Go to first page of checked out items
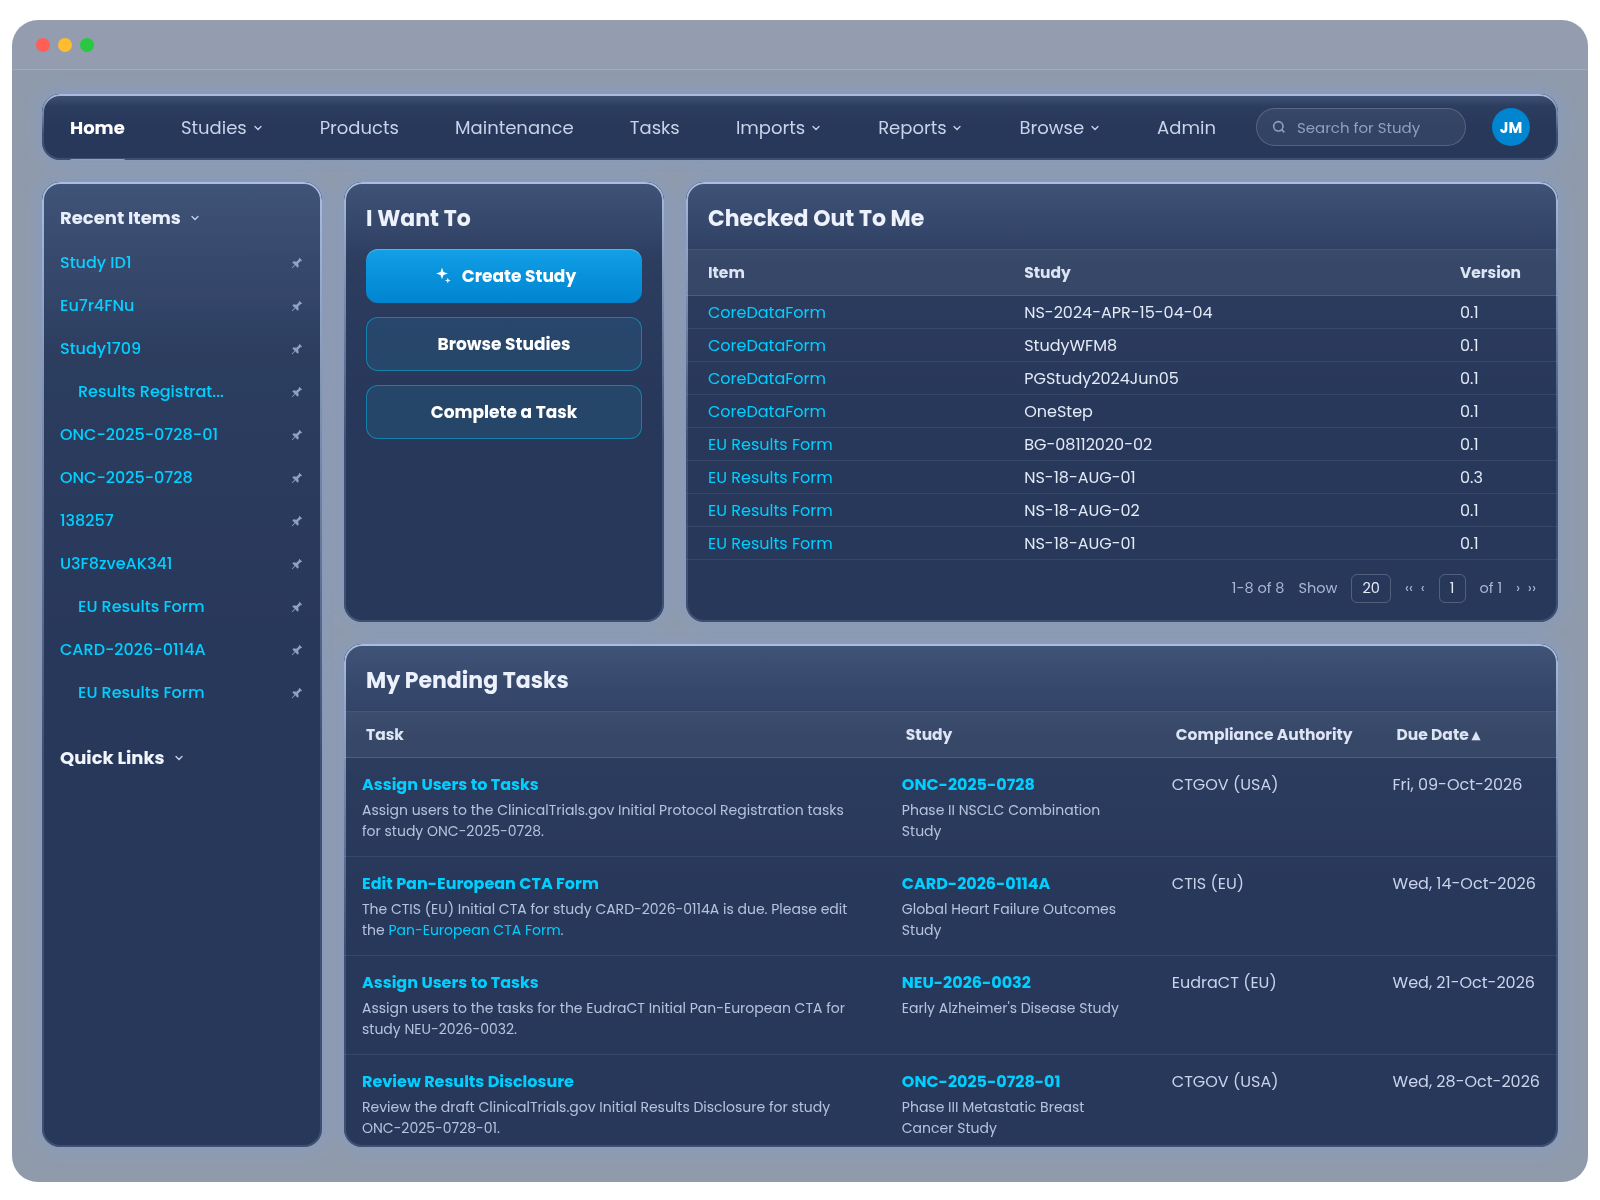 tap(1408, 588)
